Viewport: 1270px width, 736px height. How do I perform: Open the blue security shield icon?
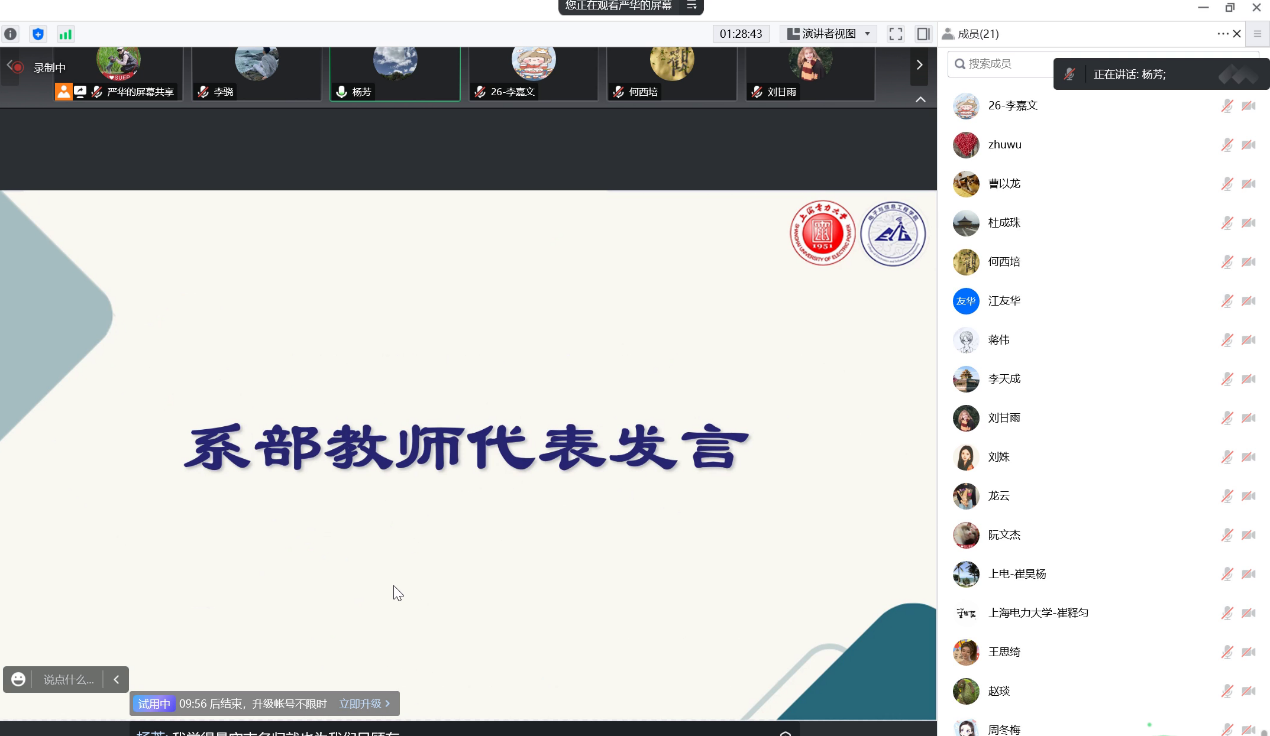tap(38, 34)
